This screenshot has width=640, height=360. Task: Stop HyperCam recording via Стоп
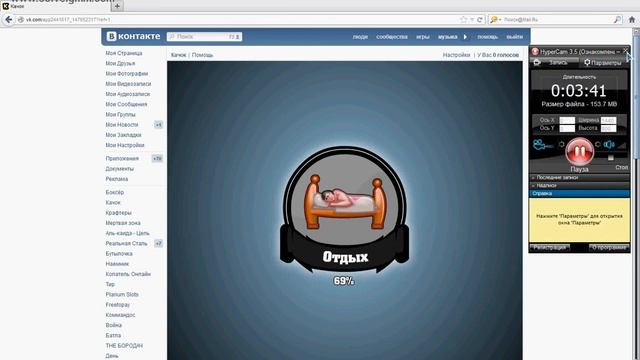pos(621,167)
